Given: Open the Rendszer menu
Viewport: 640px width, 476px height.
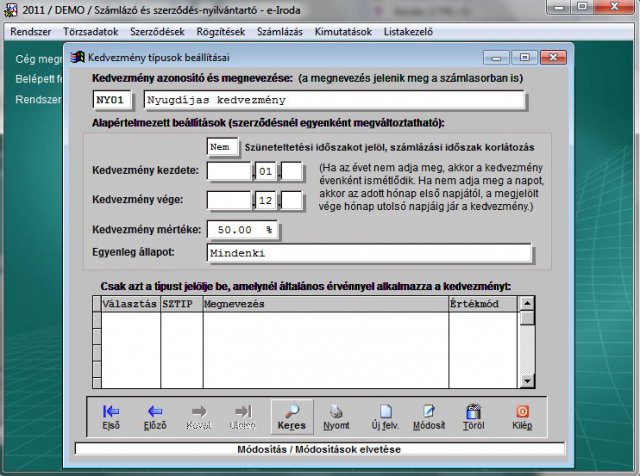Looking at the screenshot, I should (x=31, y=31).
